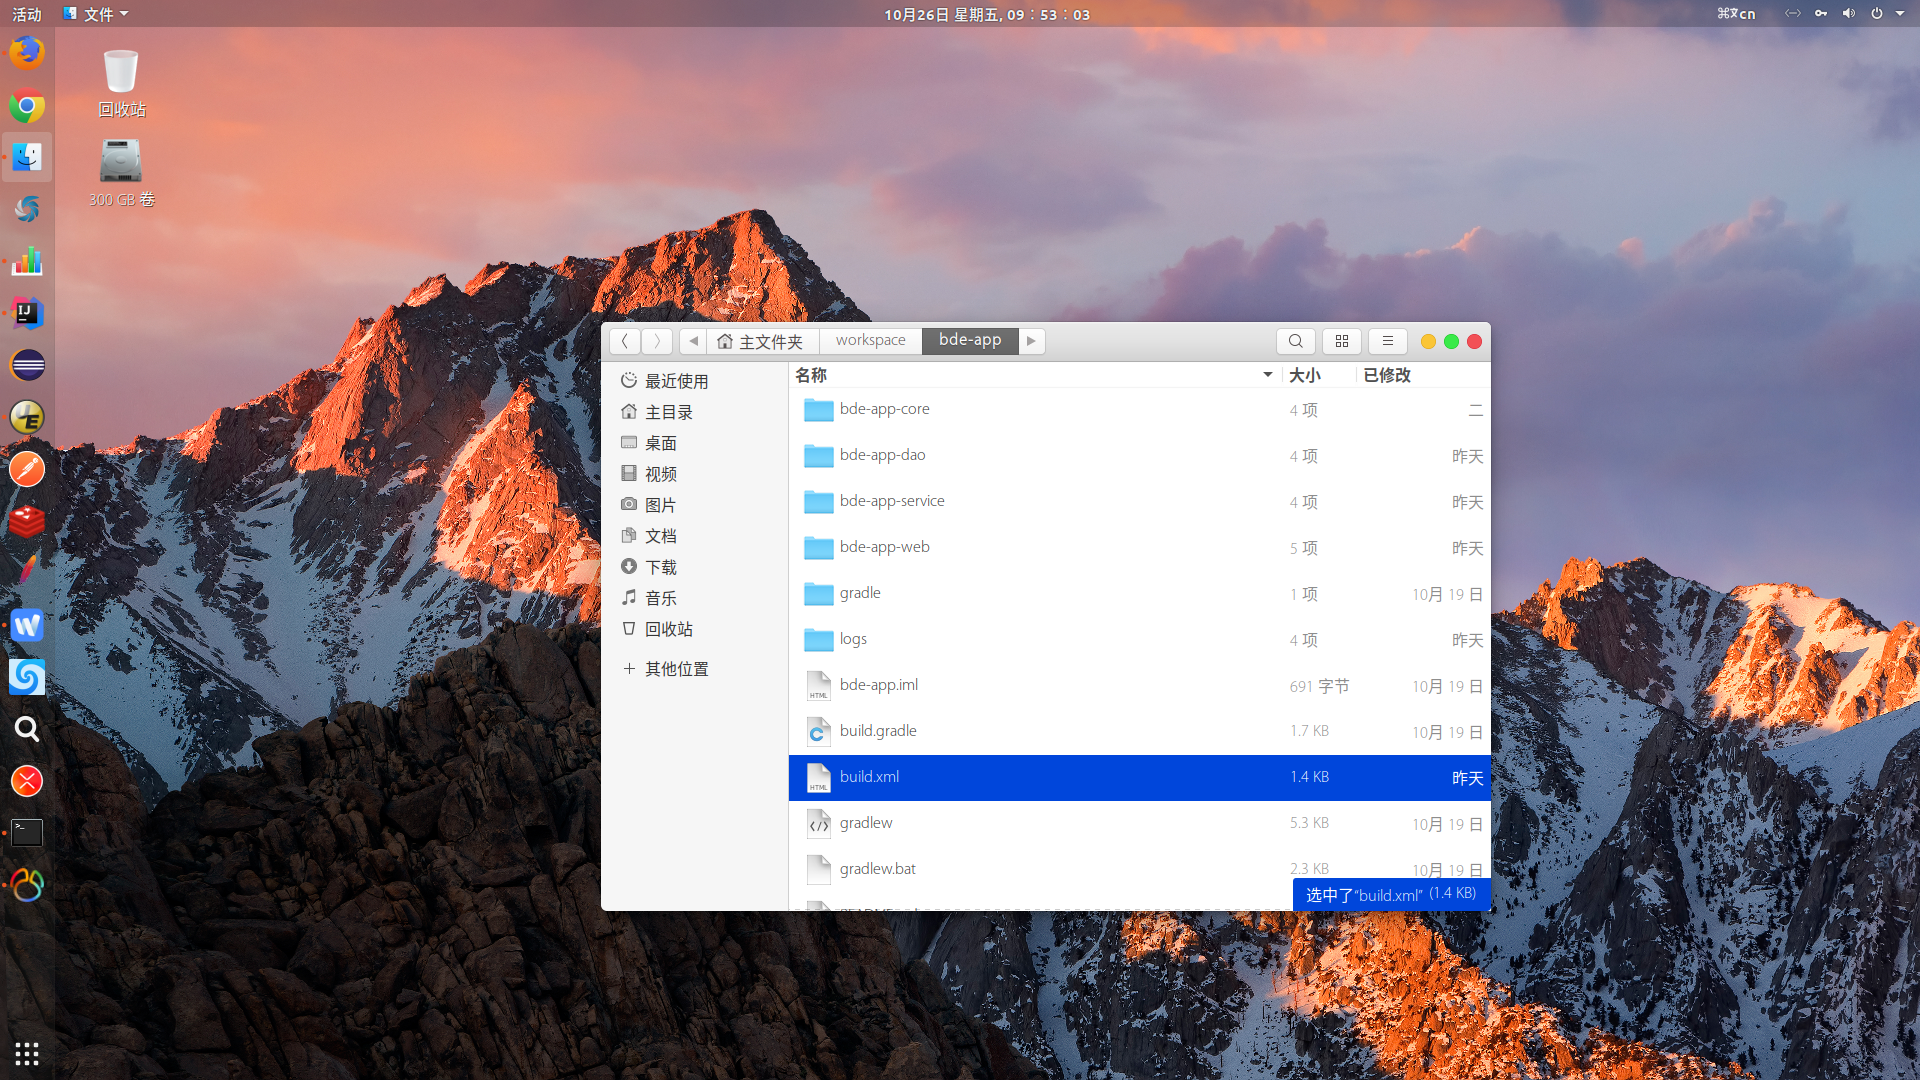Open the hamburger menu button in toolbar

point(1387,341)
